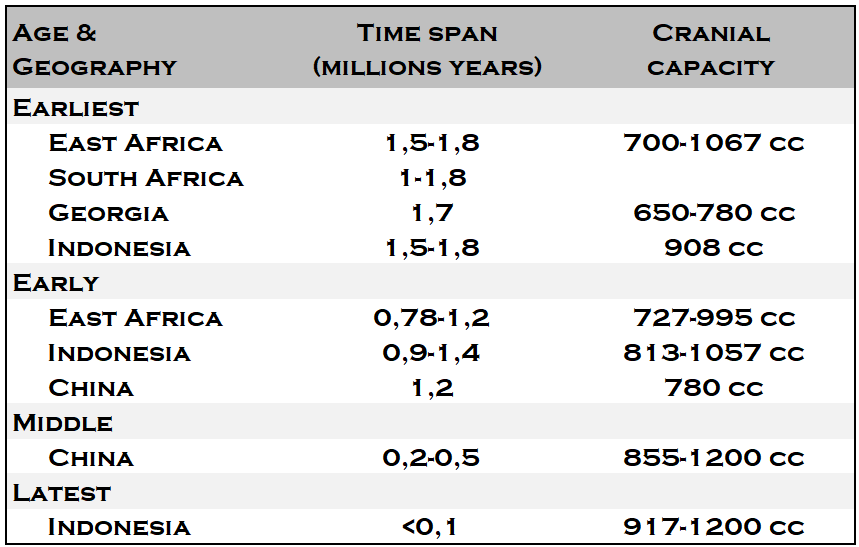Image resolution: width=859 pixels, height=547 pixels.
Task: Click the 813-1057 cc cell
Action: coord(713,353)
